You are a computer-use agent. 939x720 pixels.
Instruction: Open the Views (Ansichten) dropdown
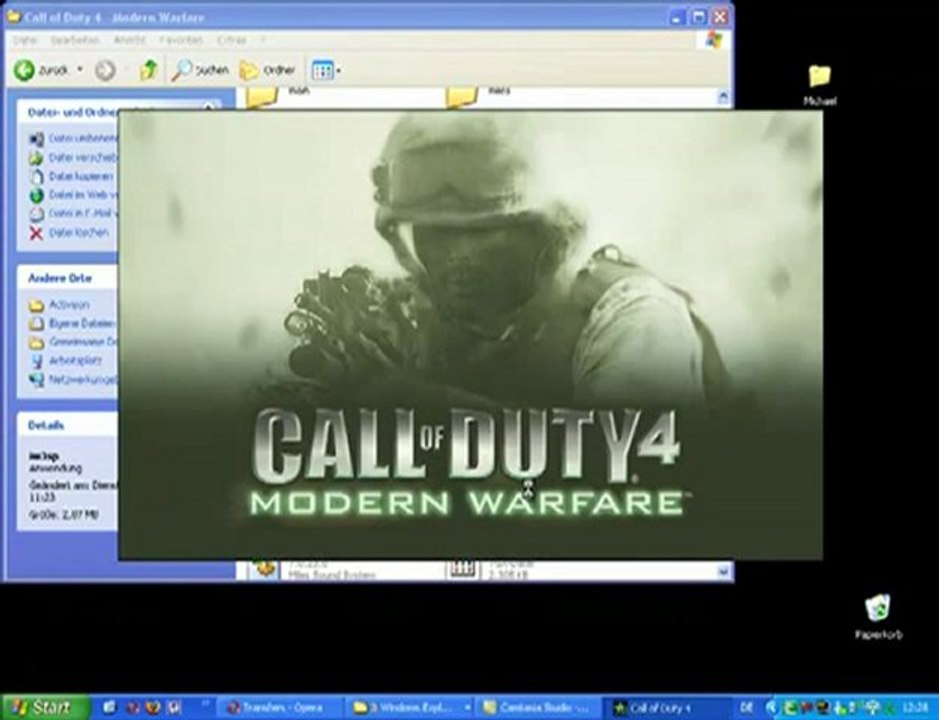pyautogui.click(x=326, y=71)
